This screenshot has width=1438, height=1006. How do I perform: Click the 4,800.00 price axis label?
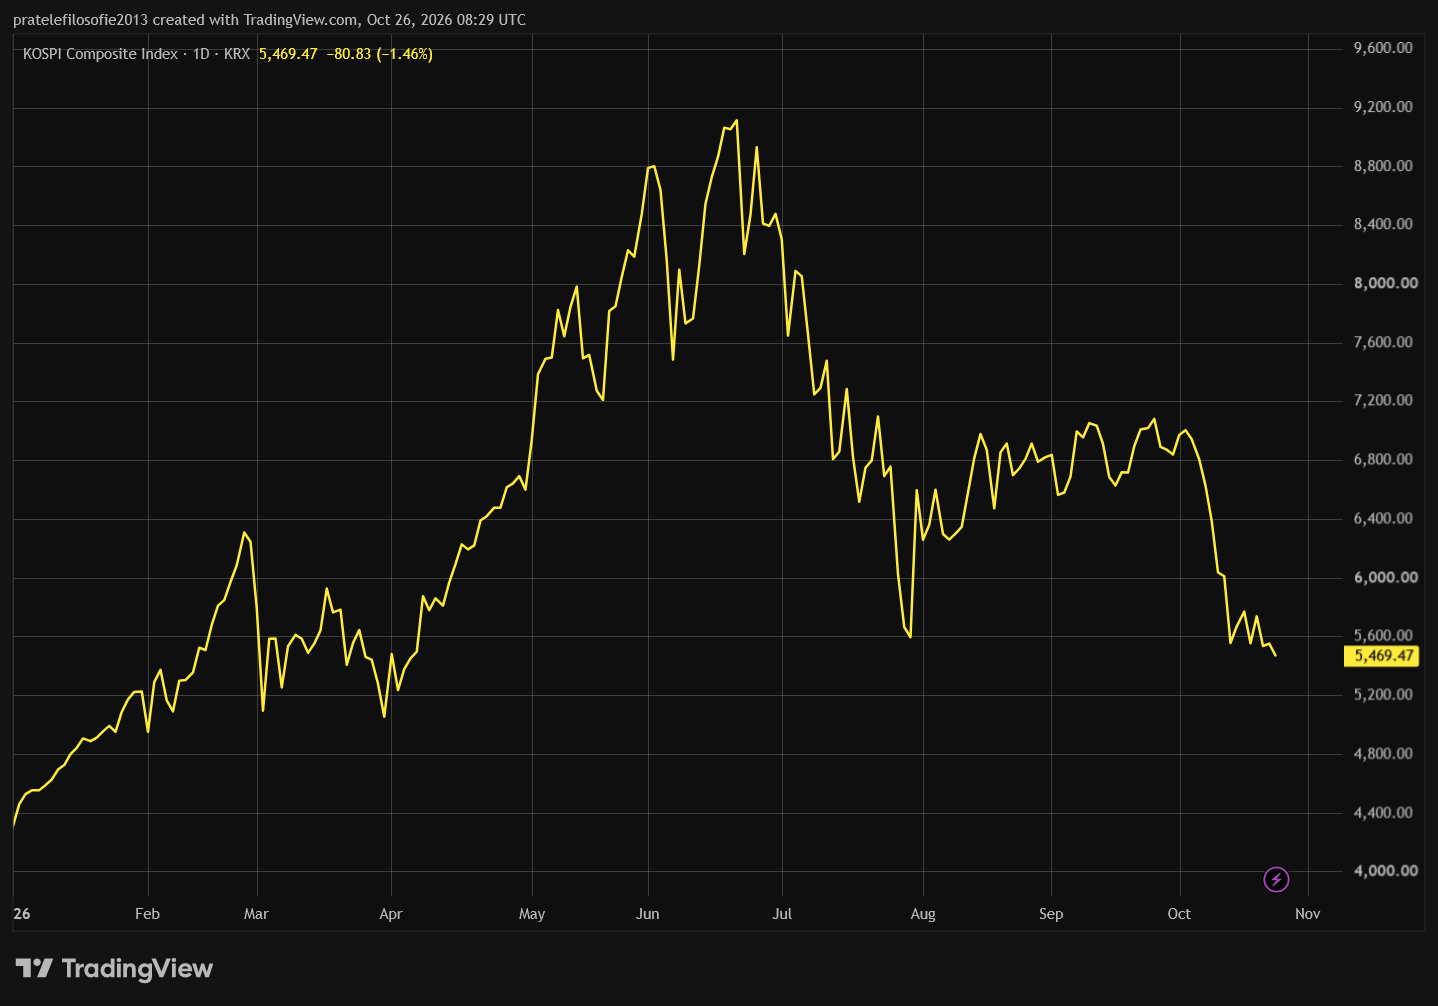pyautogui.click(x=1383, y=753)
